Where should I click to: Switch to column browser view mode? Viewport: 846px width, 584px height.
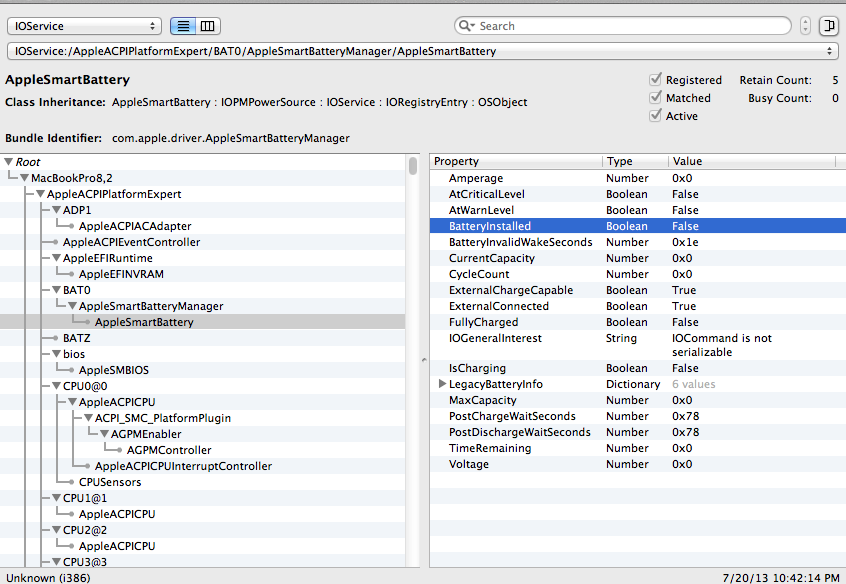point(208,26)
